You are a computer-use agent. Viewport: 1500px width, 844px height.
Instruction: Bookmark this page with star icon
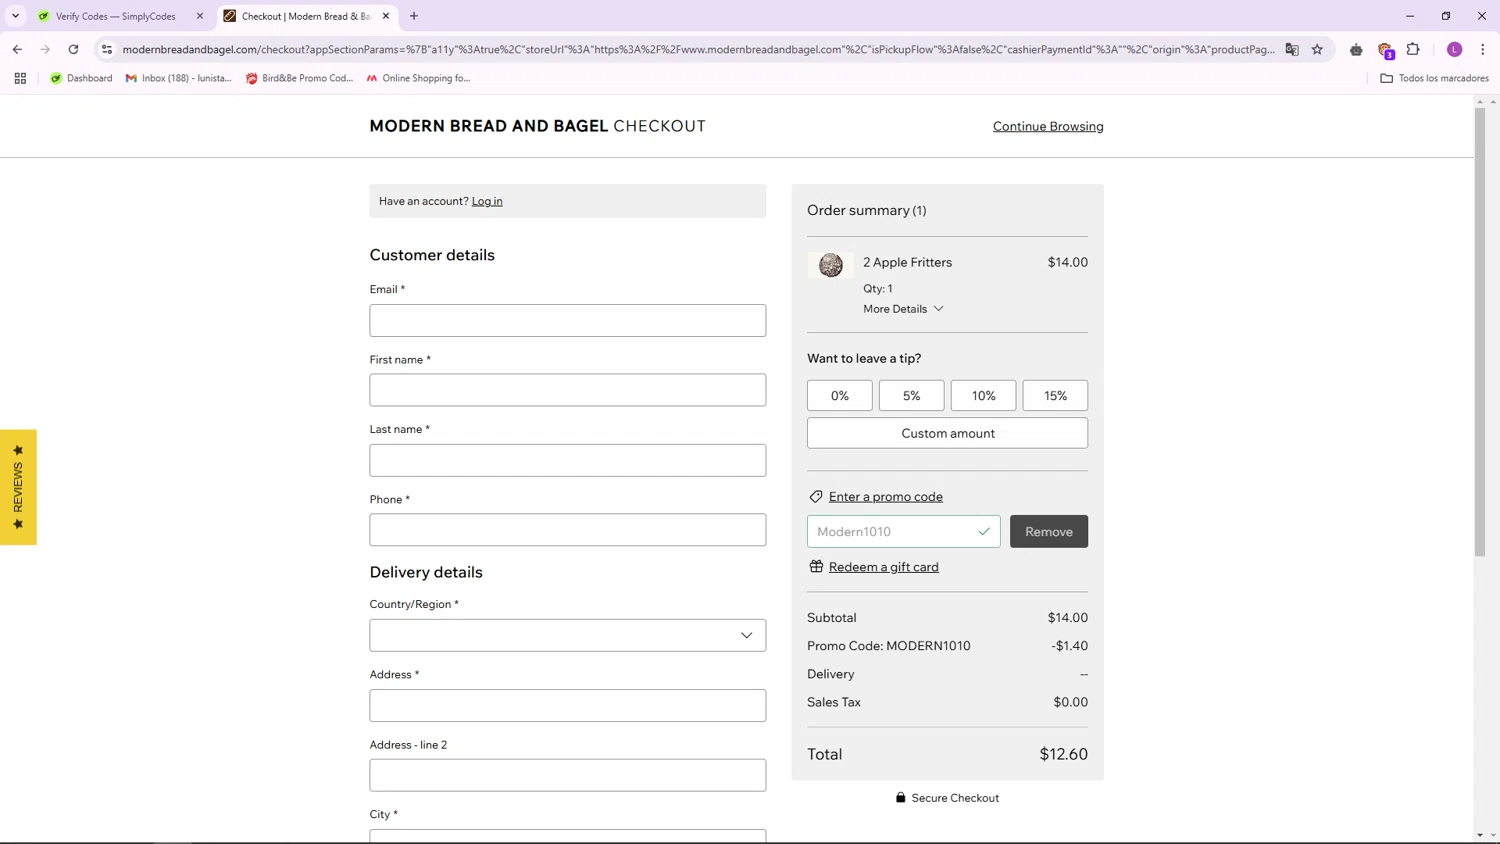(x=1317, y=49)
